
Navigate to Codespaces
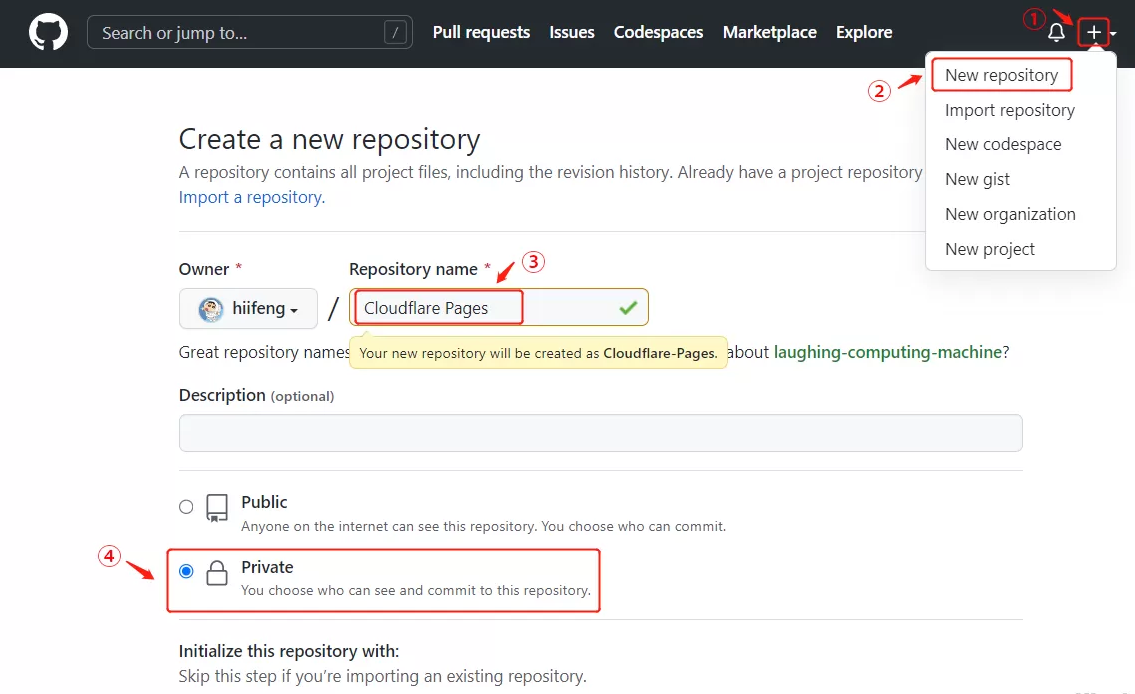[x=659, y=33]
